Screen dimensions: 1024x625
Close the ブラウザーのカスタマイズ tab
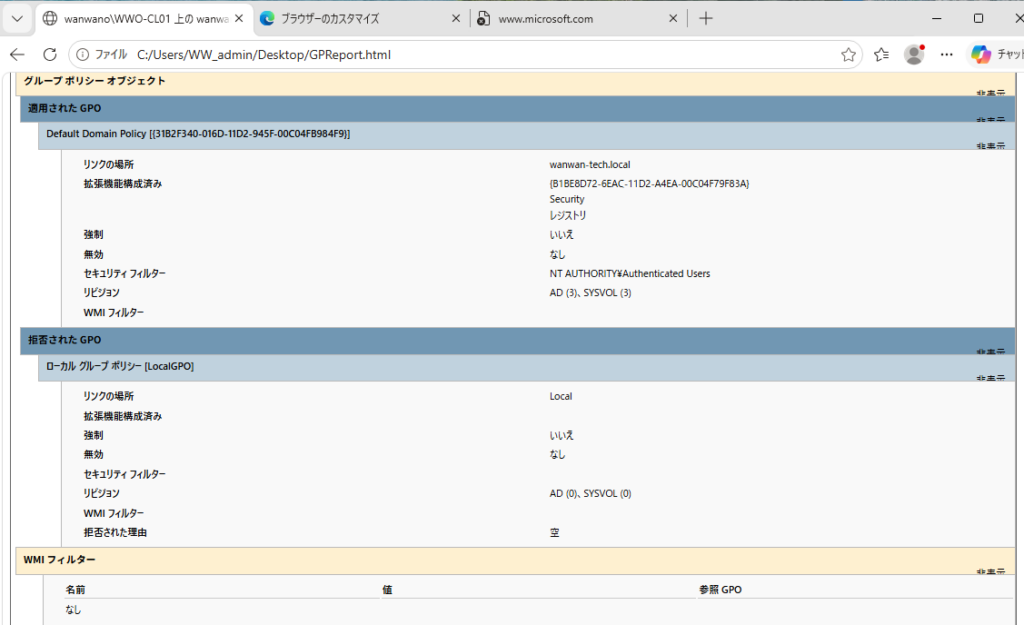456,19
